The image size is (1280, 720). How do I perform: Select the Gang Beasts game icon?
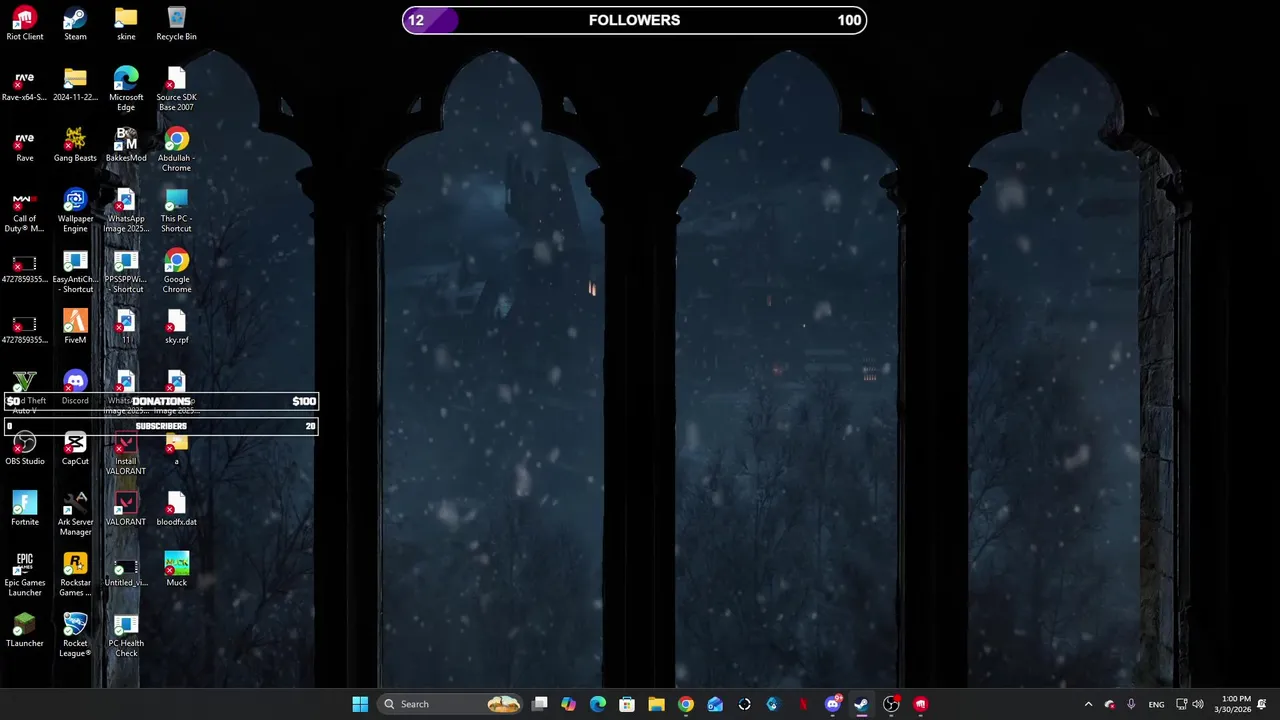(75, 146)
